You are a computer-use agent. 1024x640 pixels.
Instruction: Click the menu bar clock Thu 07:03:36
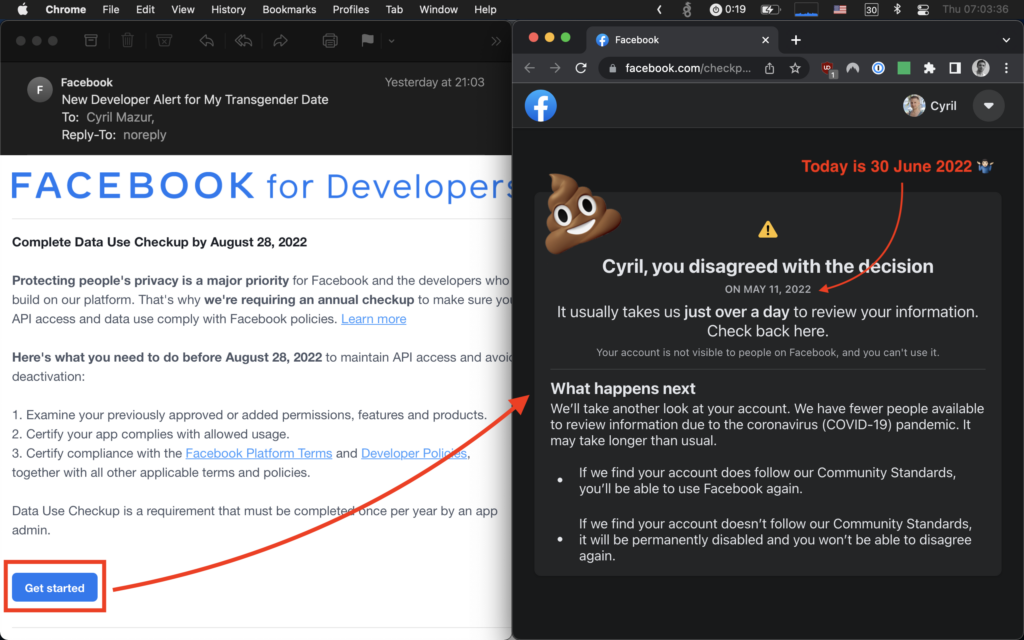tap(976, 9)
